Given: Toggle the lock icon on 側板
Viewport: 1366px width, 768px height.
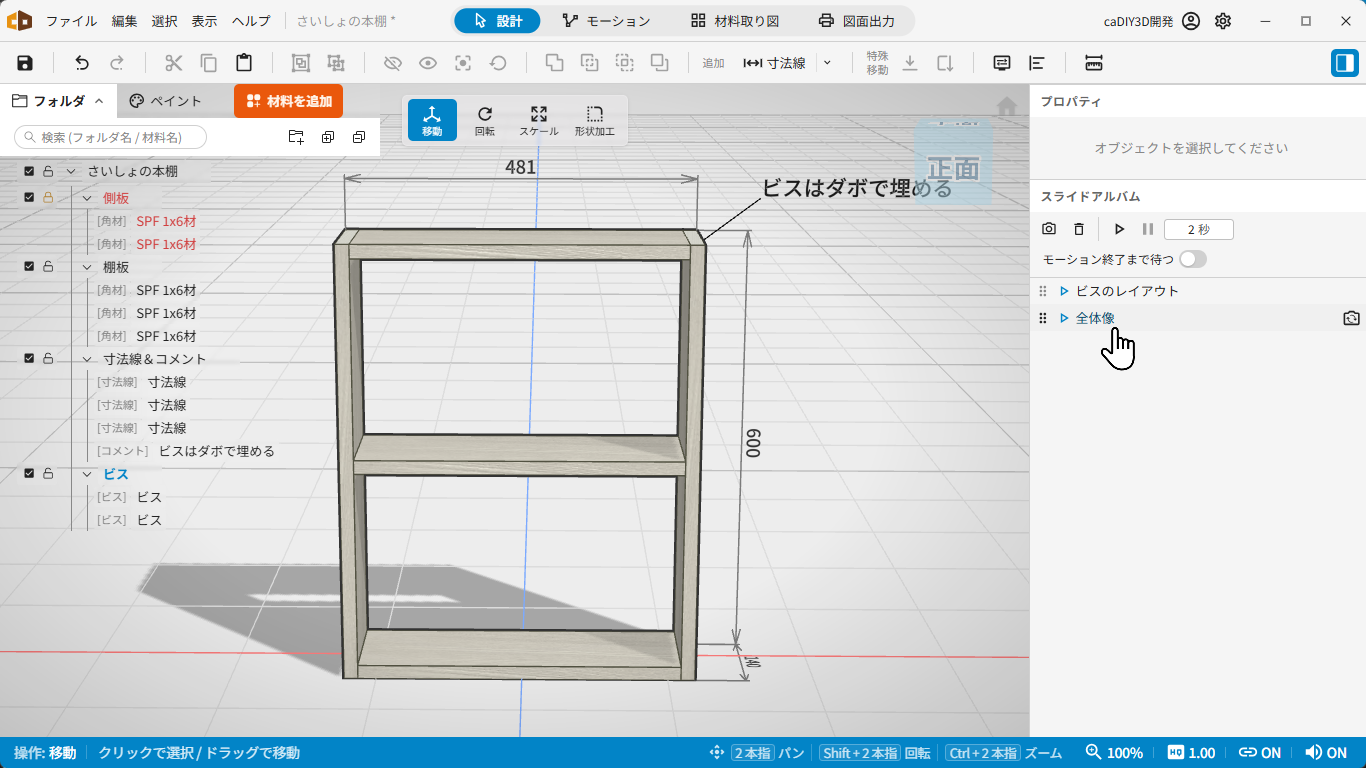Looking at the screenshot, I should coord(48,197).
